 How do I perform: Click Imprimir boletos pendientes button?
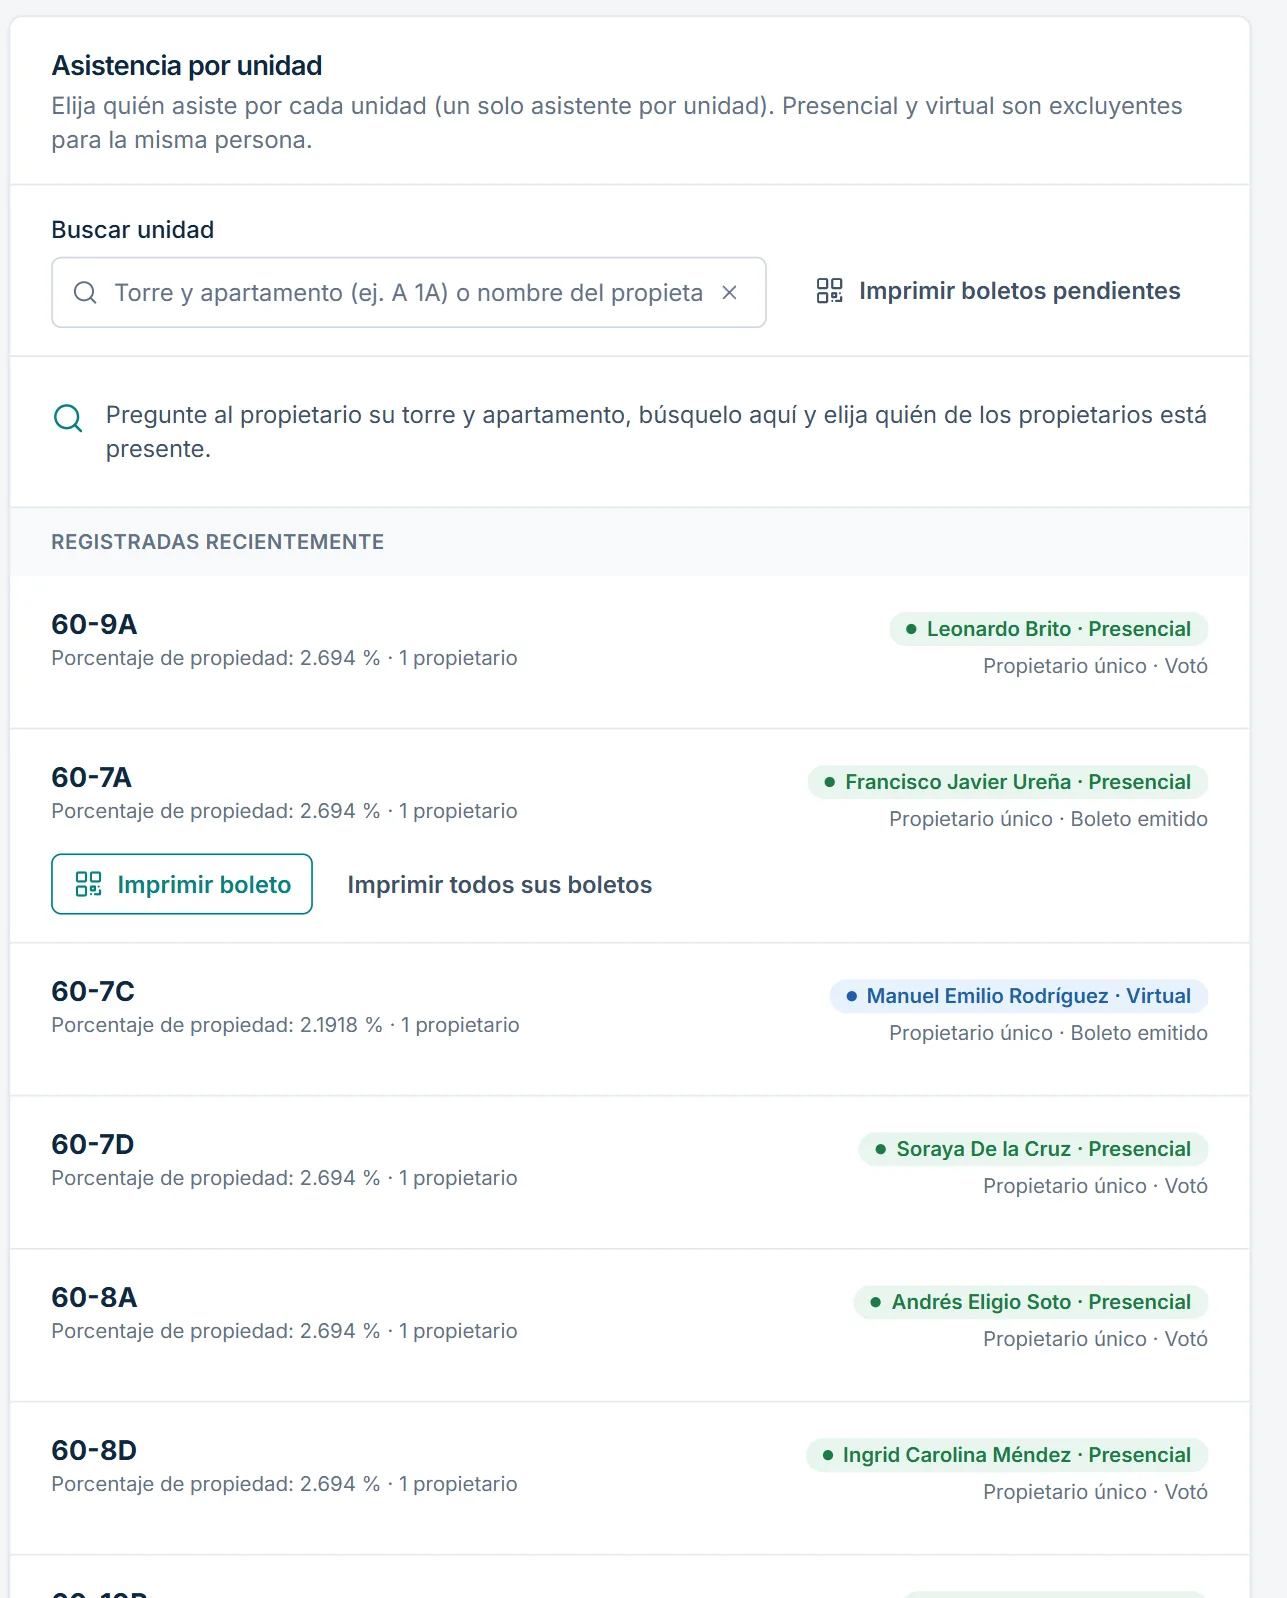click(999, 291)
